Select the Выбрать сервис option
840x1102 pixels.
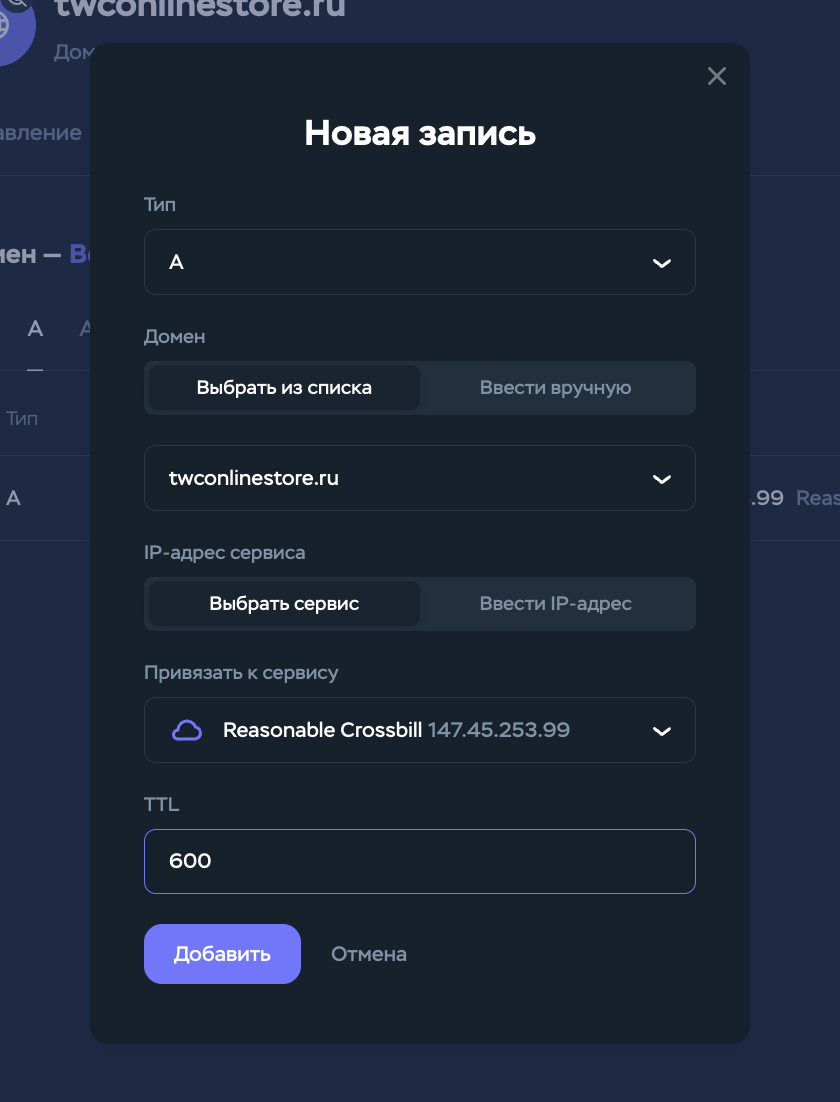click(x=284, y=604)
